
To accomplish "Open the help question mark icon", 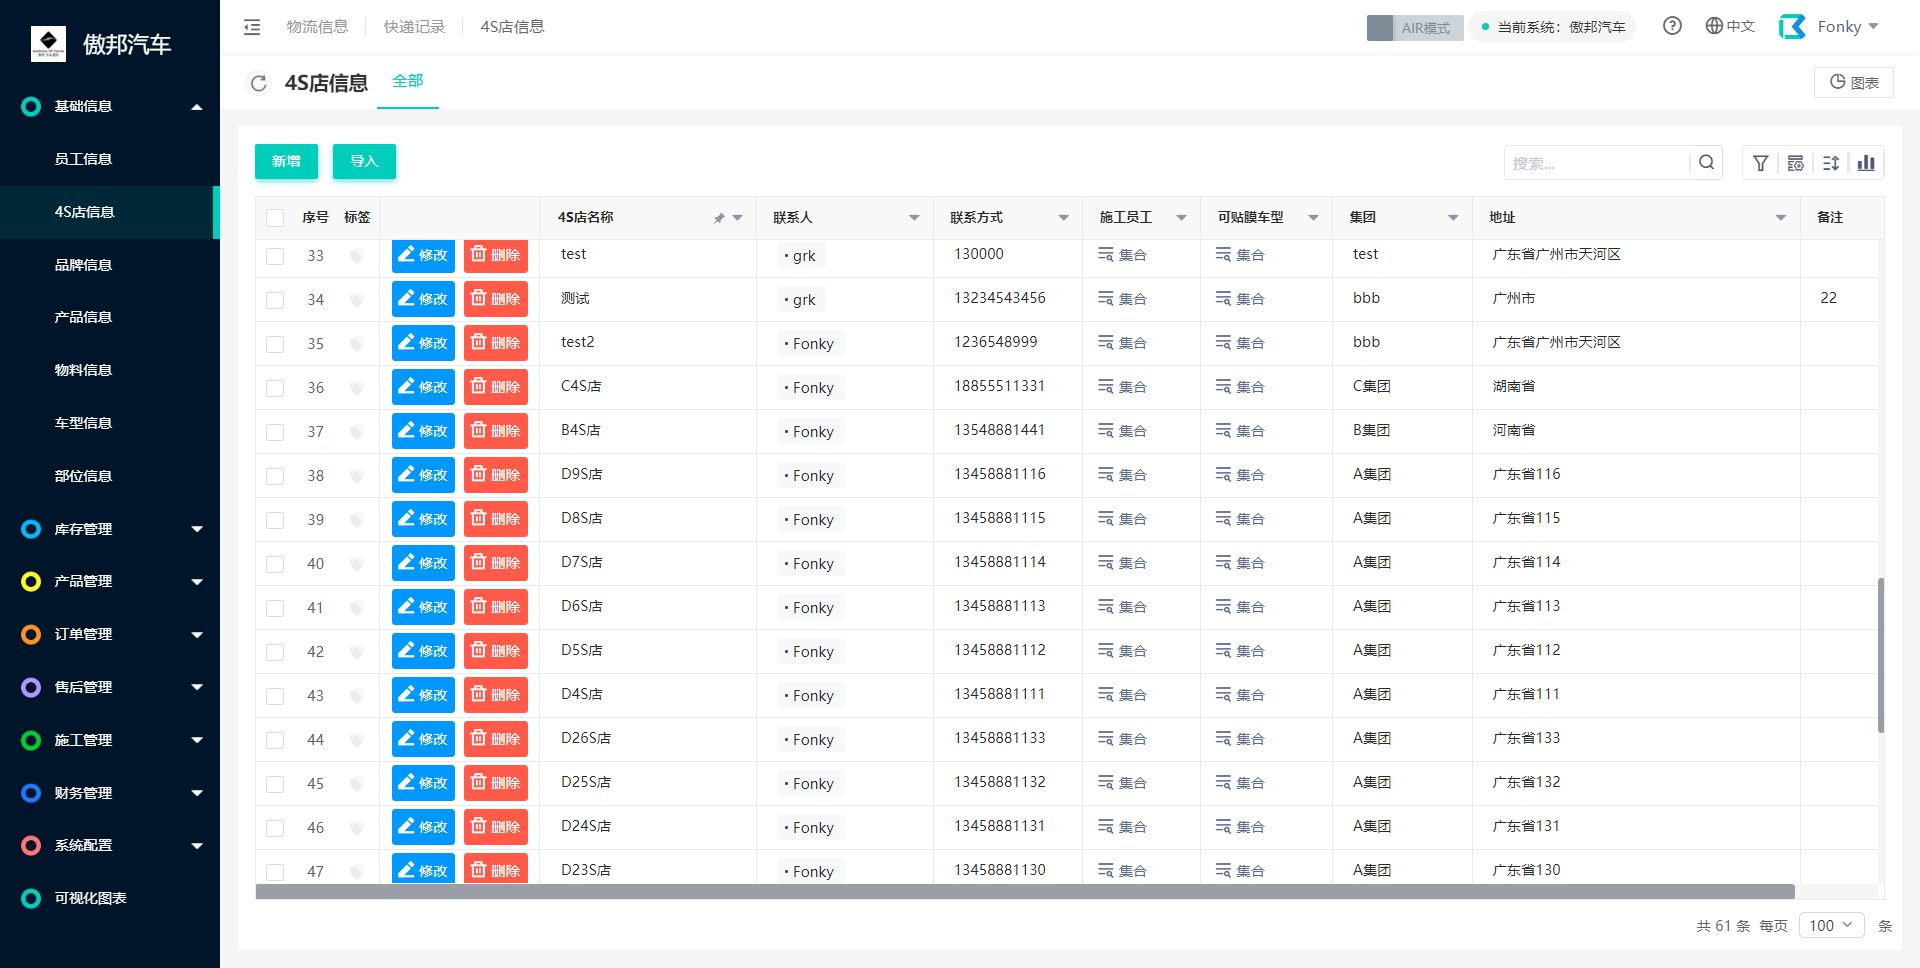I will pyautogui.click(x=1672, y=26).
